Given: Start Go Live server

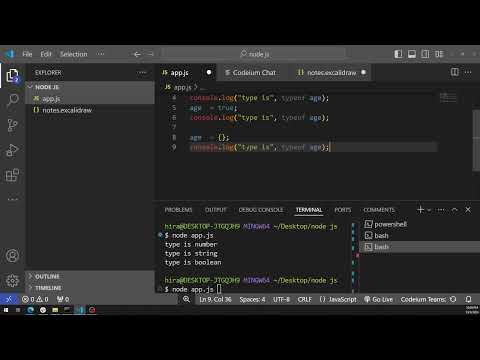Looking at the screenshot, I should click(x=378, y=299).
